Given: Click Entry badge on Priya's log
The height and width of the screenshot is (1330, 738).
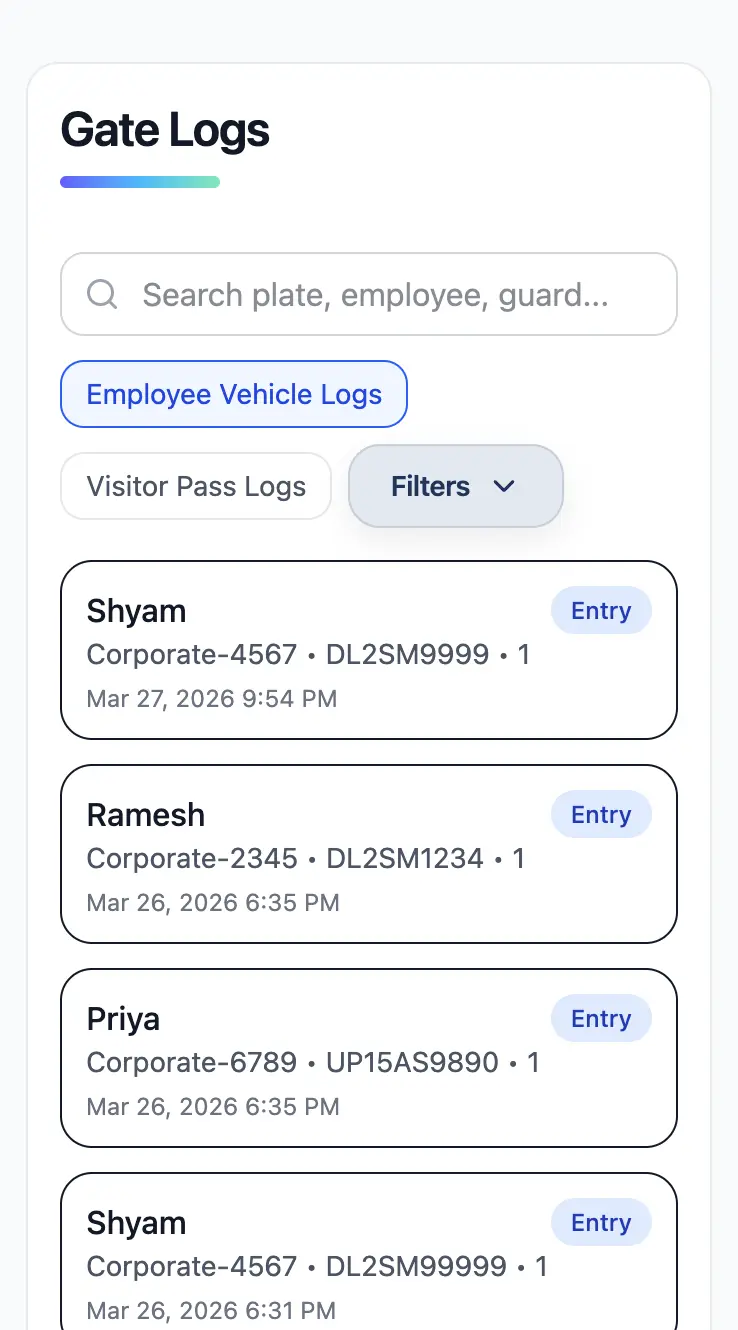Looking at the screenshot, I should (601, 1019).
